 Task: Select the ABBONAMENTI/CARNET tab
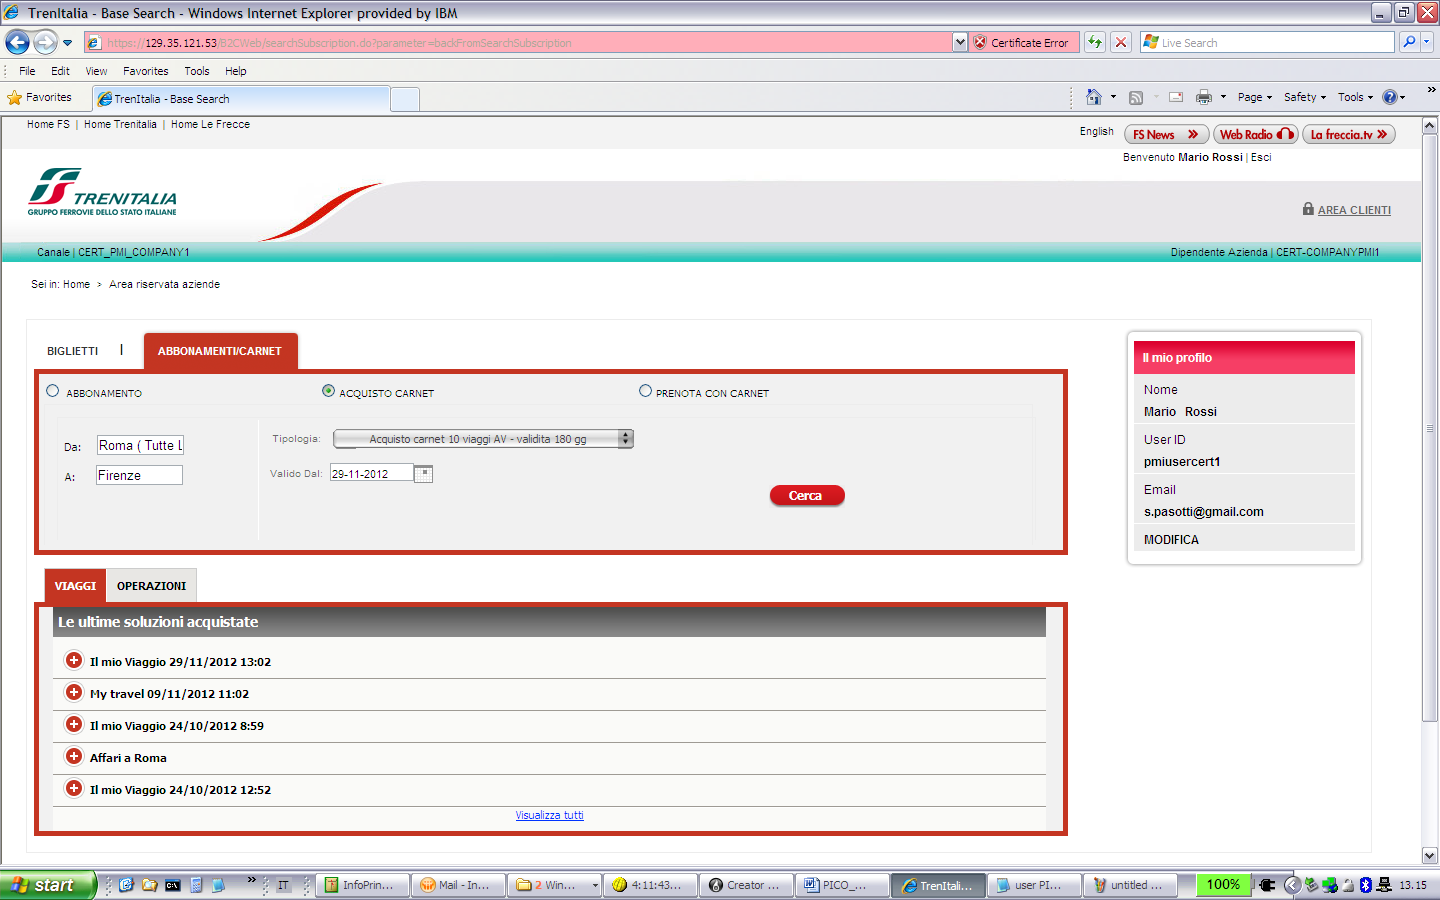pyautogui.click(x=220, y=351)
